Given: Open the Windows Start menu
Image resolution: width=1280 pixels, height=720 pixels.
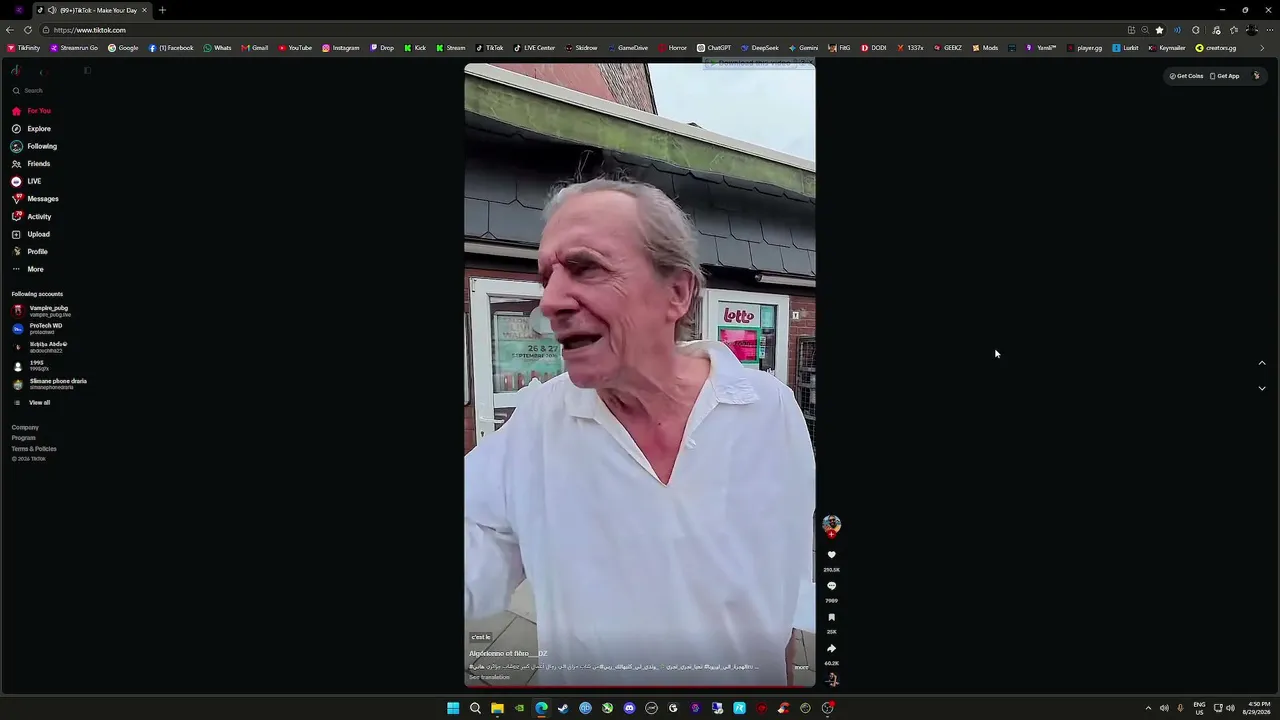Looking at the screenshot, I should (453, 708).
